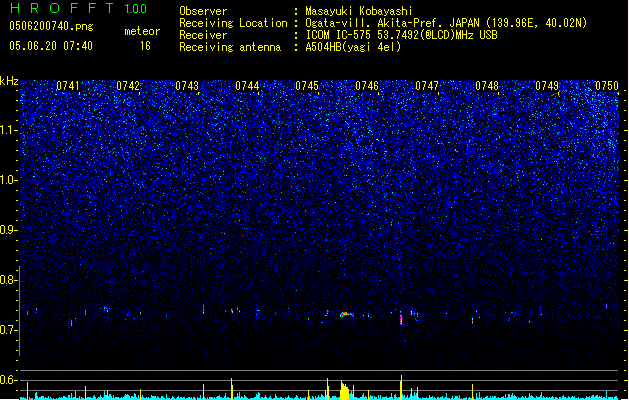Click the bright meteor echo after 0745
Image resolution: width=629 pixels, height=400 pixels.
[347, 315]
